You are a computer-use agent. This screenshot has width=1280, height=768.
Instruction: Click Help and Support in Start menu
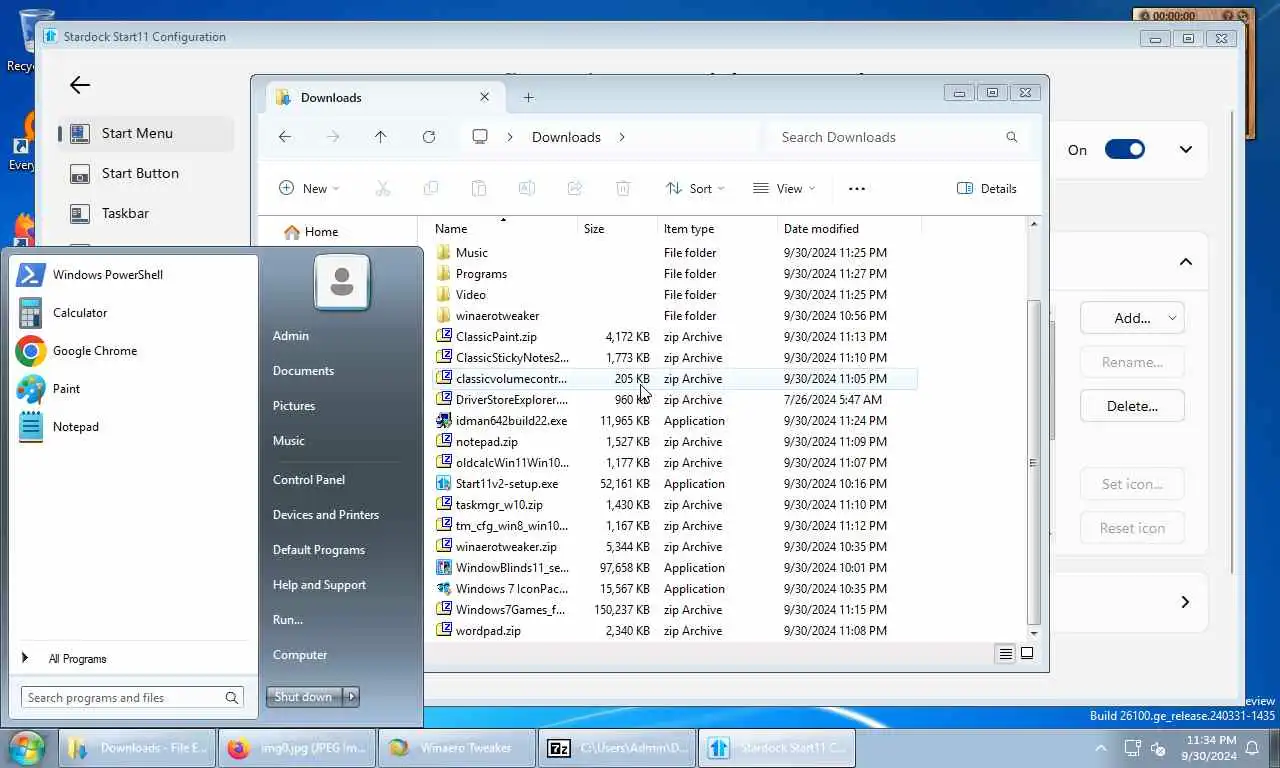[319, 585]
